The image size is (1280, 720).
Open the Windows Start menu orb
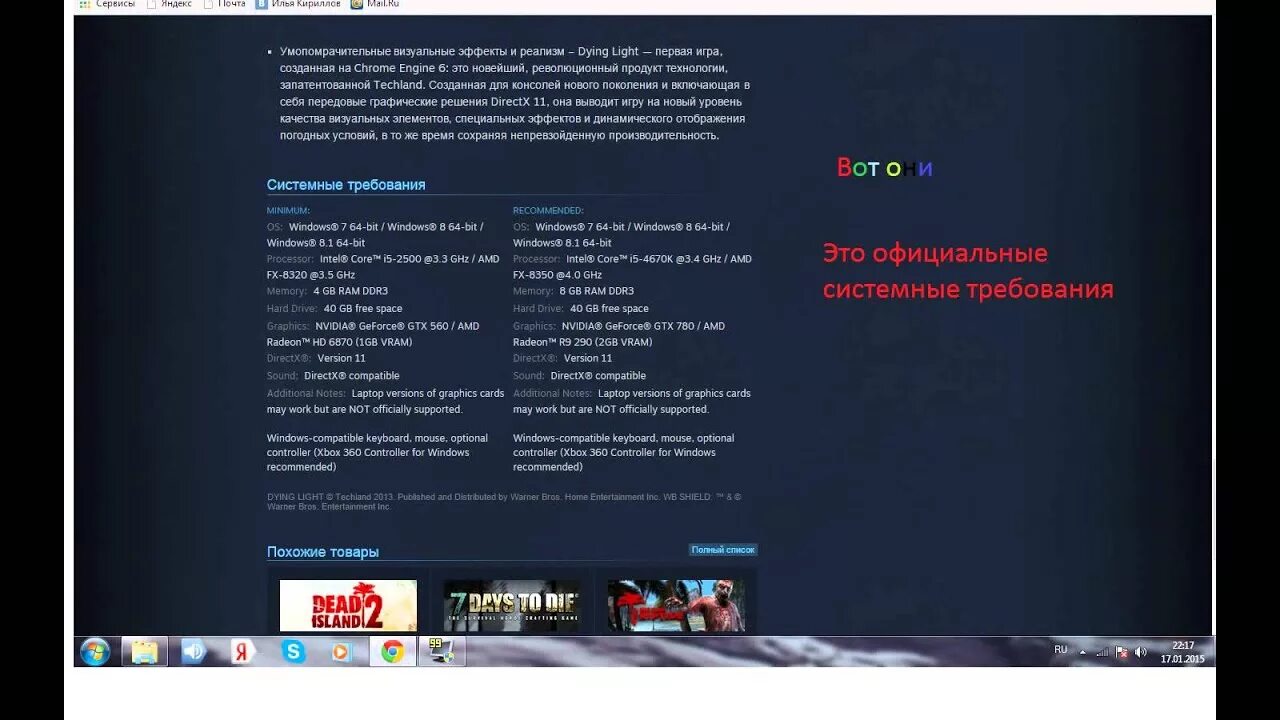click(x=95, y=652)
